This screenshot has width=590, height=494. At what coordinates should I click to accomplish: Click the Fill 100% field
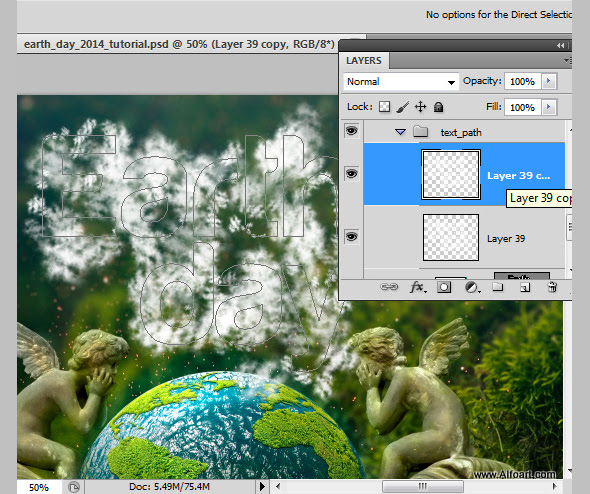point(522,108)
